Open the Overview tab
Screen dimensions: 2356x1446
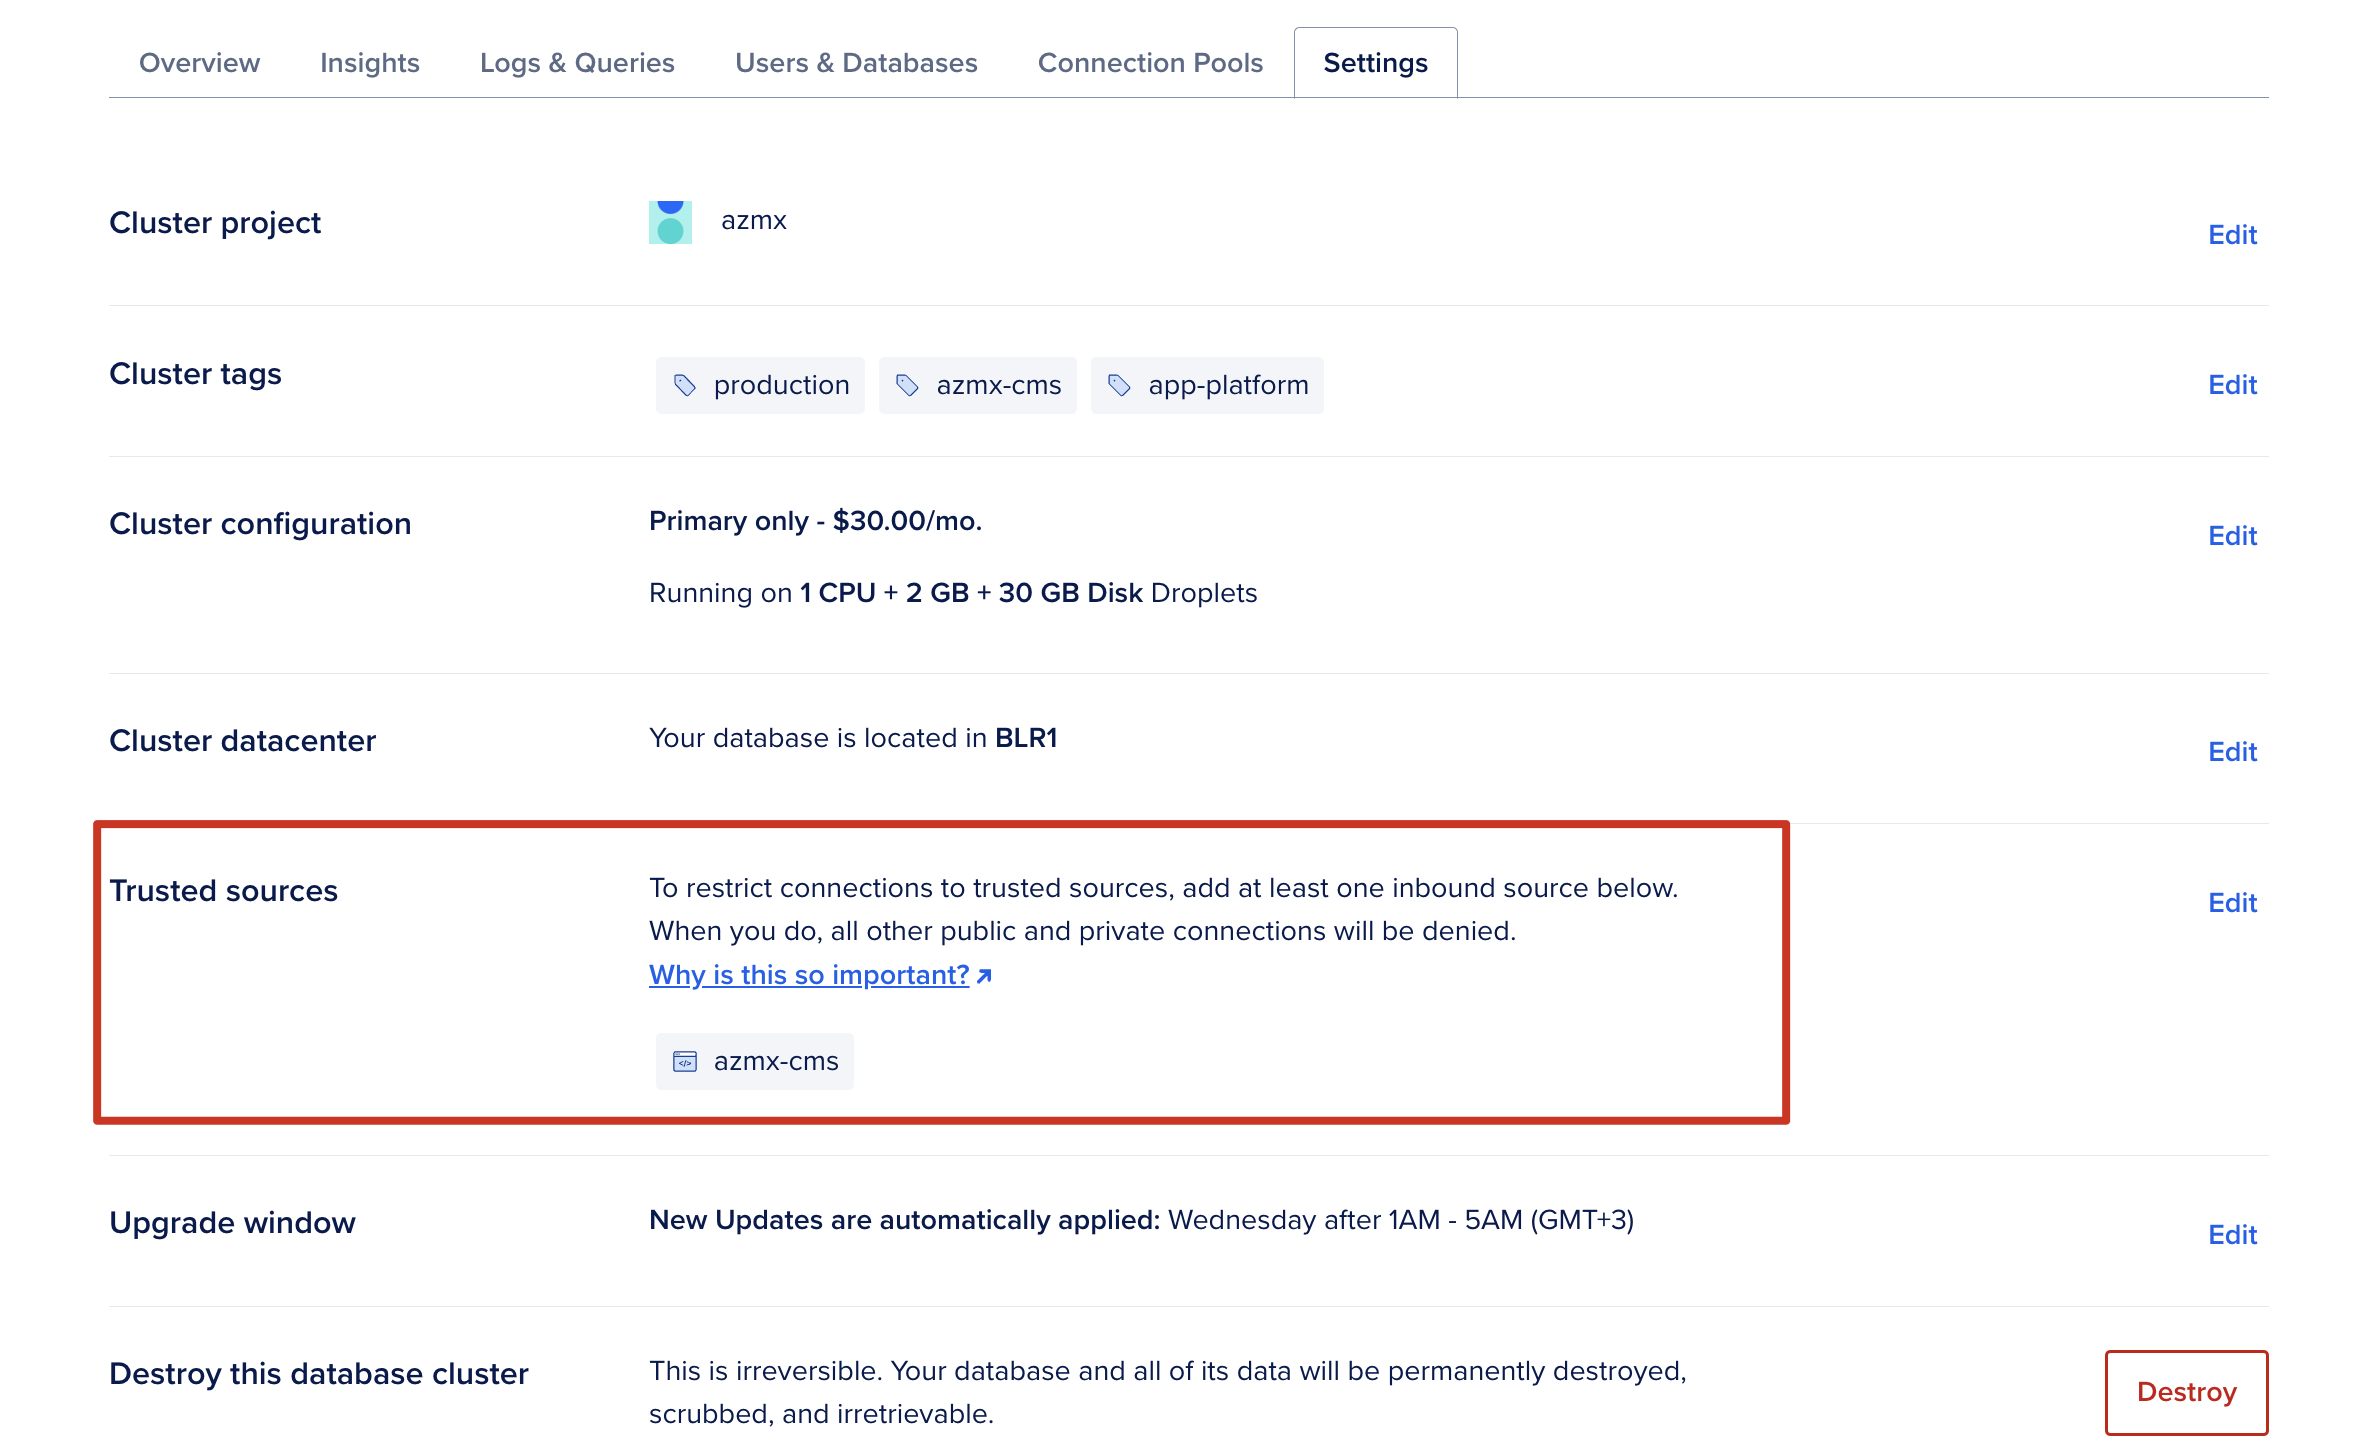pyautogui.click(x=199, y=63)
